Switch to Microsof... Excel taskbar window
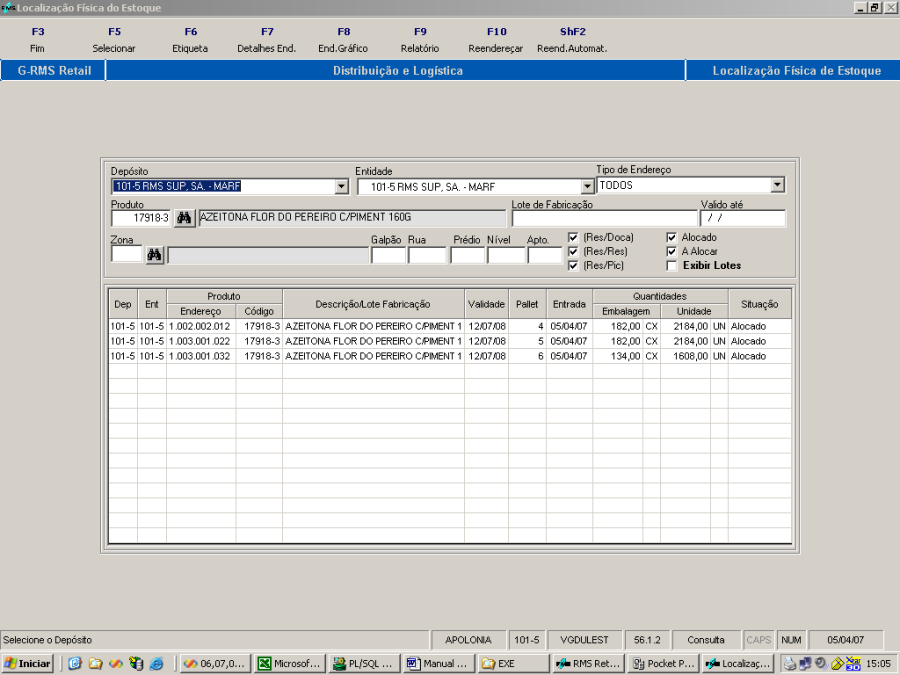Screen dimensions: 900x675 tap(290, 664)
